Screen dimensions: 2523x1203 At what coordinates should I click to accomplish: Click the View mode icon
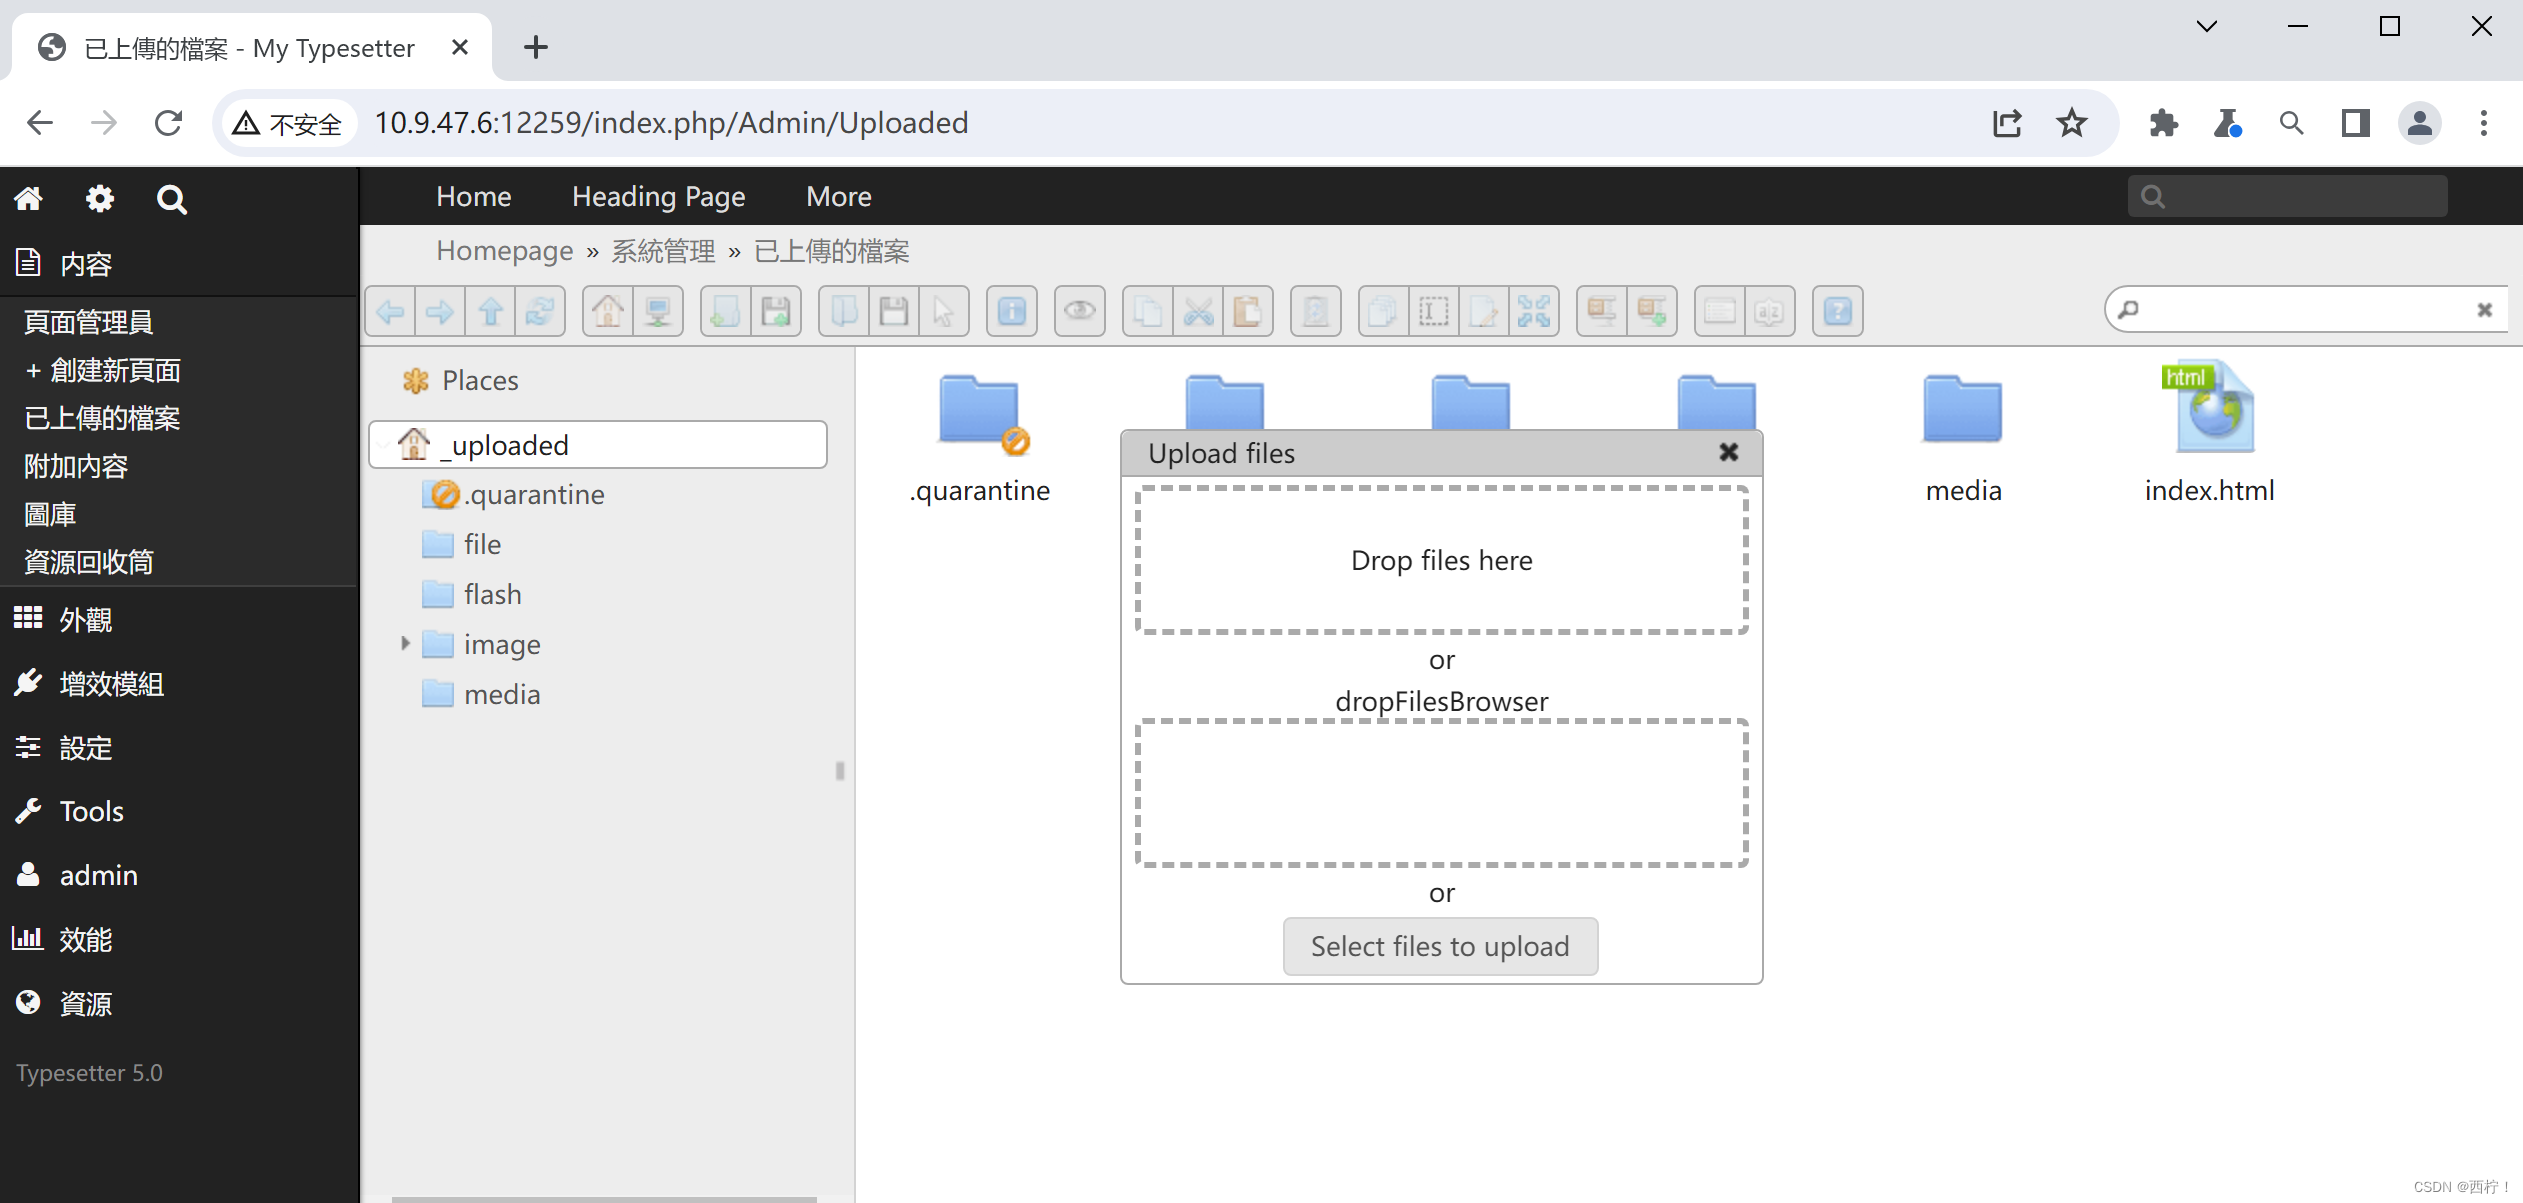pyautogui.click(x=1720, y=312)
